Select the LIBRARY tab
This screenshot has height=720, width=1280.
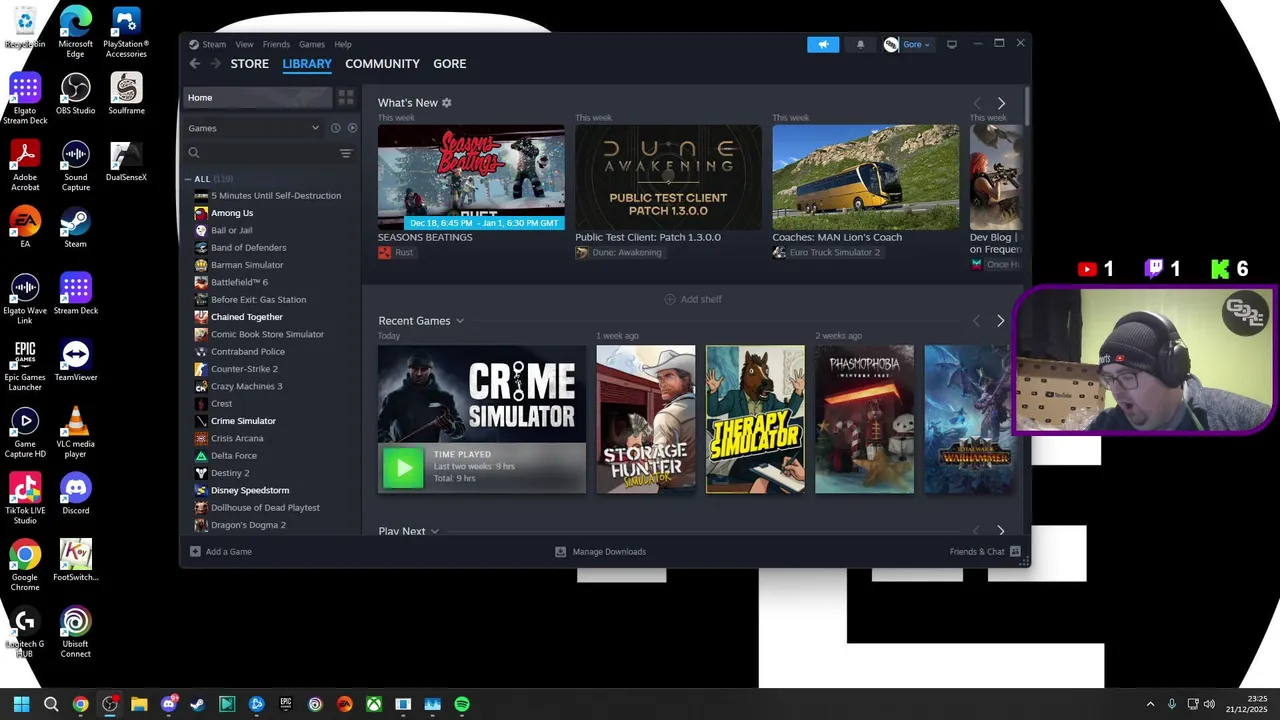coord(307,64)
